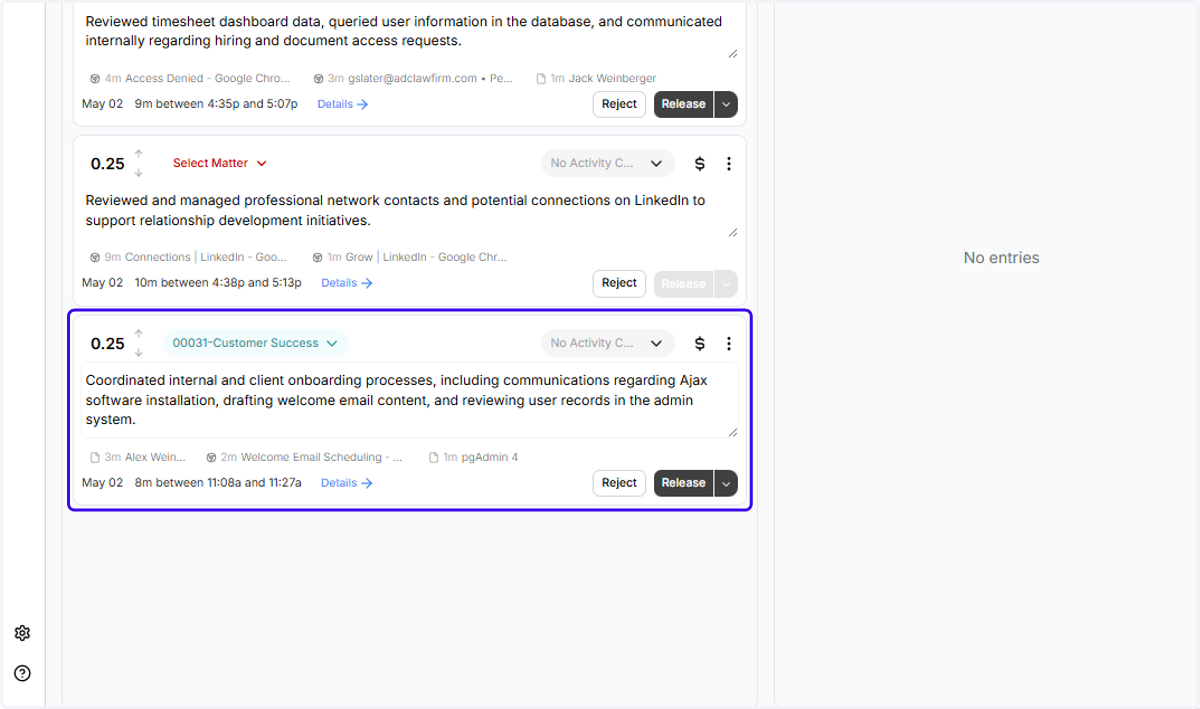
Task: Open the 00031-Customer Success matter dropdown
Action: pyautogui.click(x=255, y=343)
